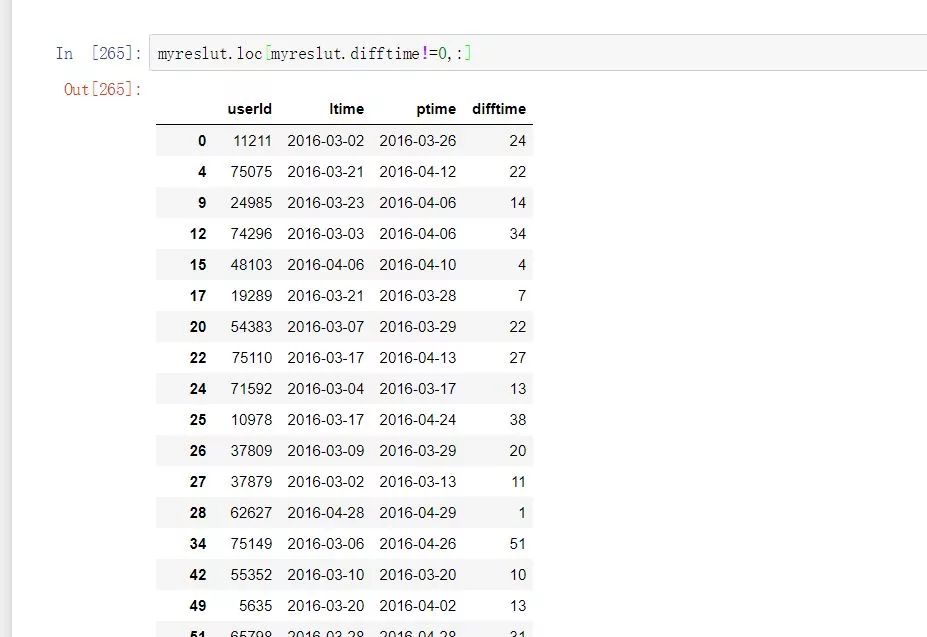
Task: Click userId cell 54383
Action: coord(251,326)
